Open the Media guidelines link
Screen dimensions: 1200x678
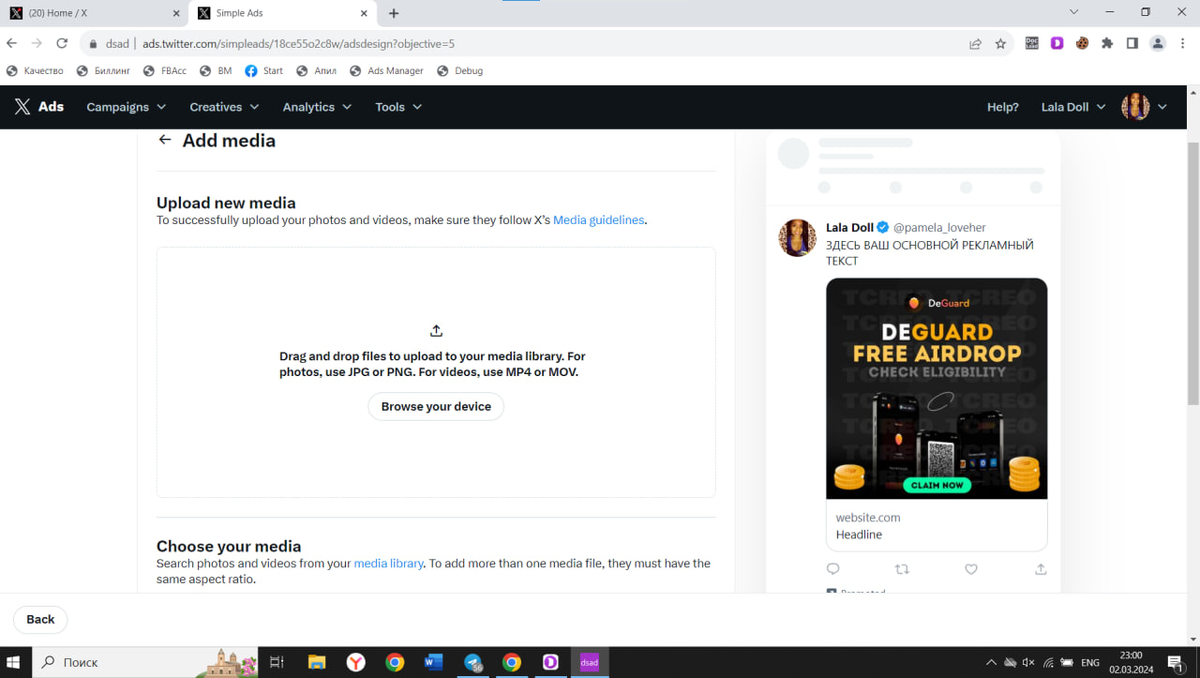(598, 220)
